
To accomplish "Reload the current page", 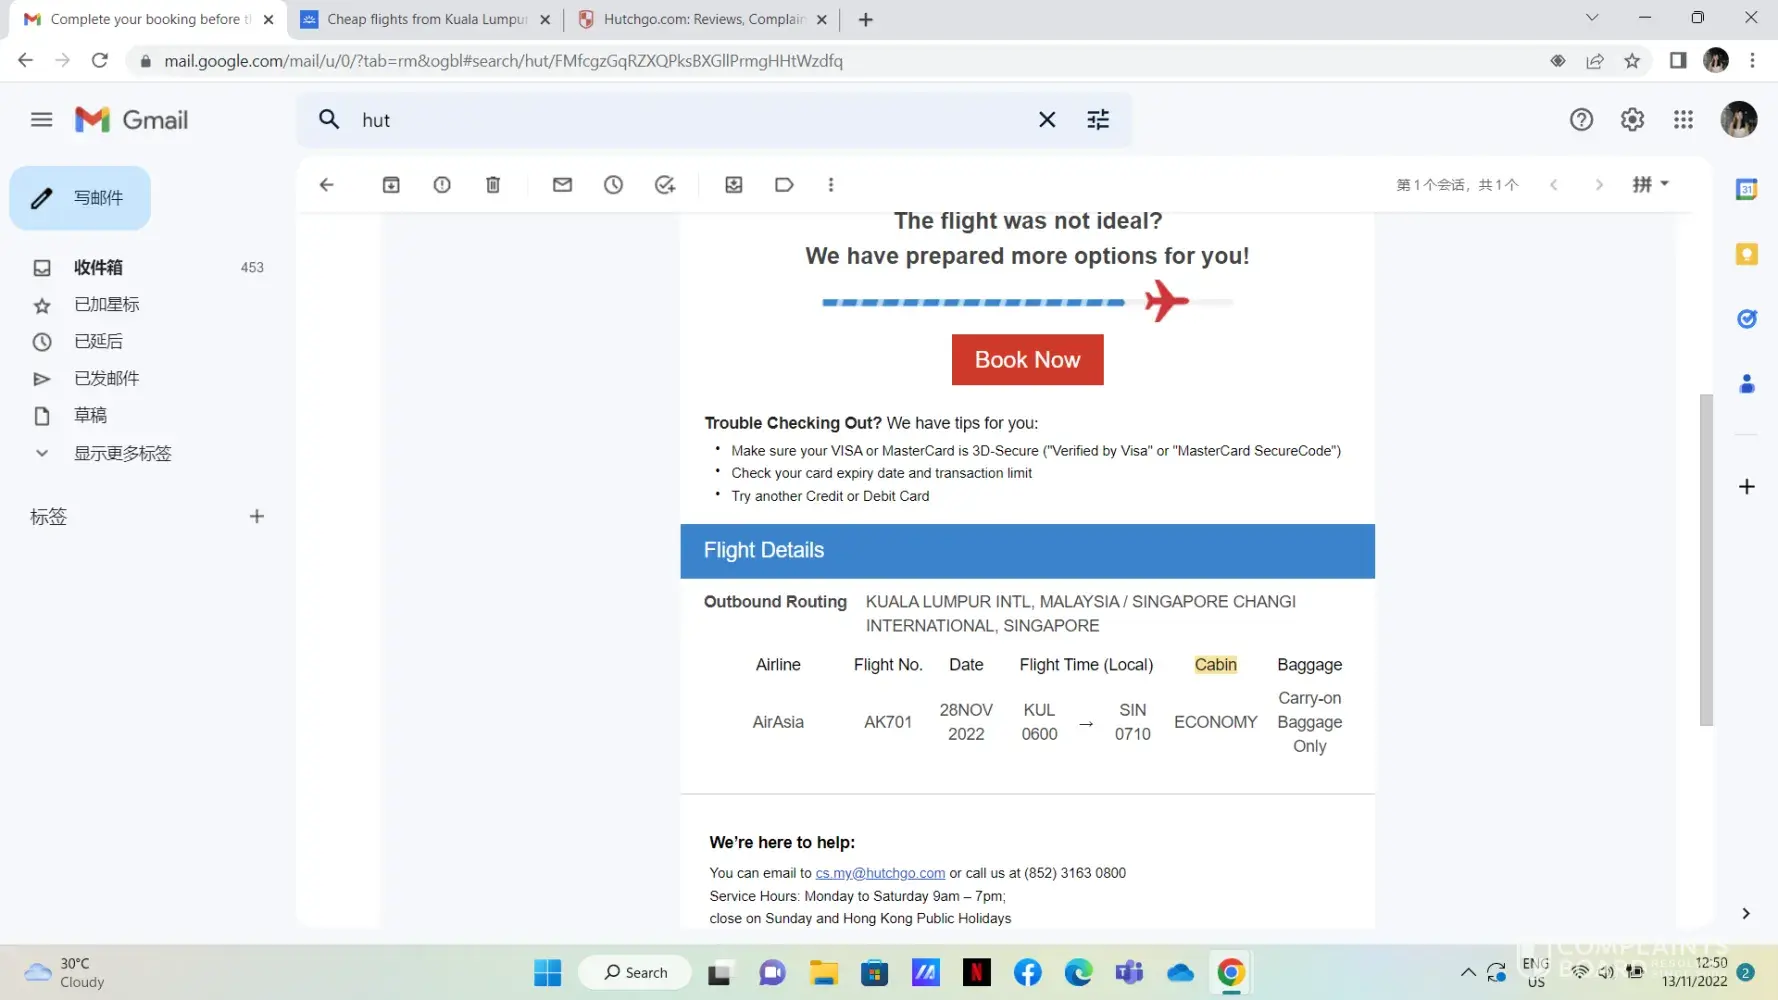I will (99, 61).
